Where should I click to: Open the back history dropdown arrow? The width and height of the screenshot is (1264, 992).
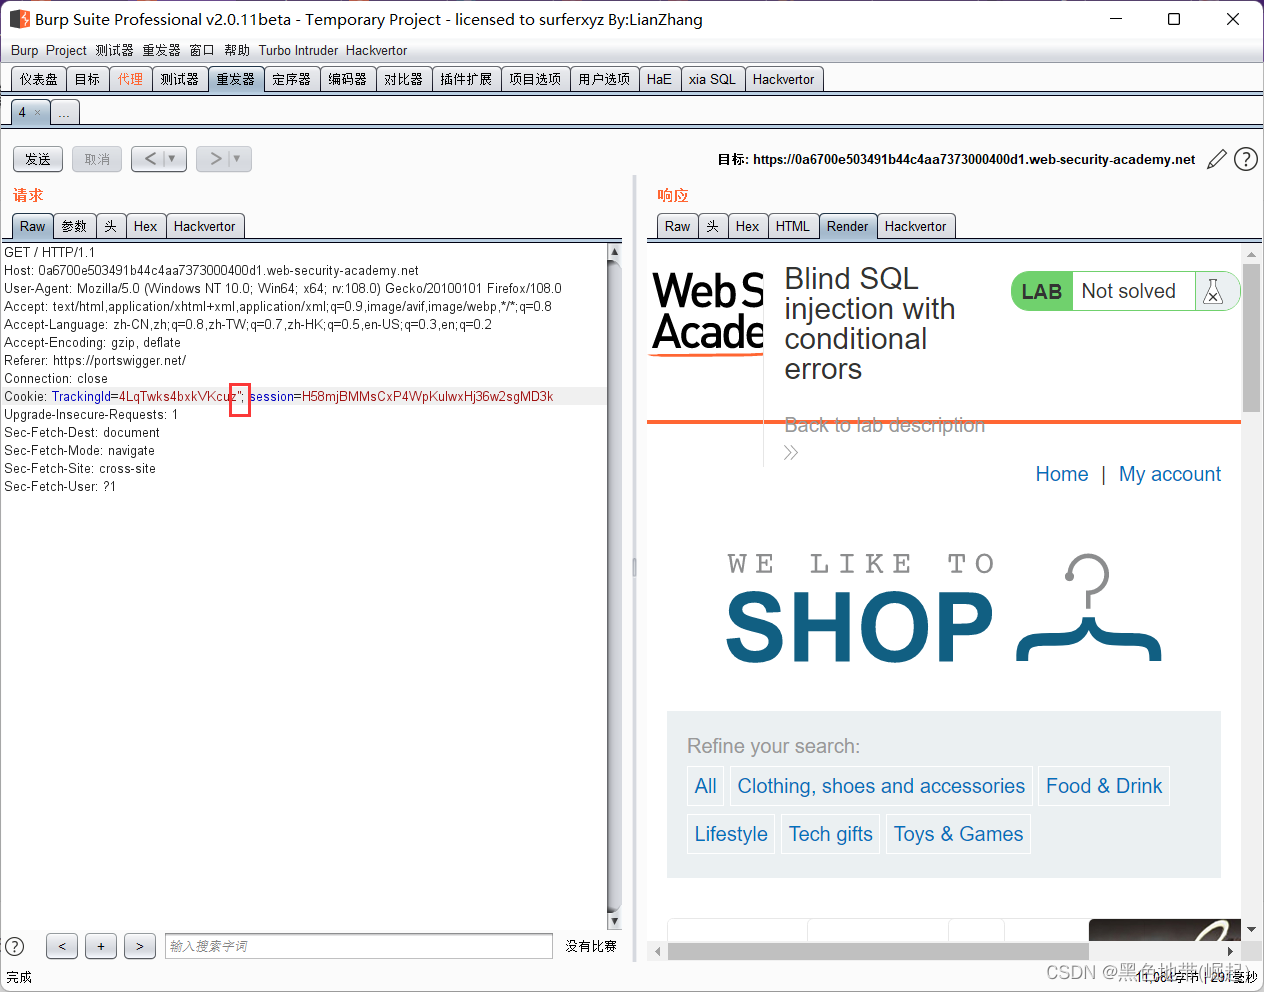click(x=172, y=159)
